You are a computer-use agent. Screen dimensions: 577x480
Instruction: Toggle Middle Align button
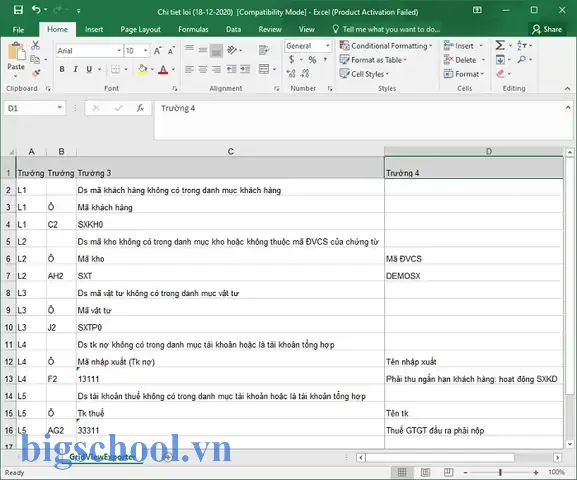tap(203, 50)
